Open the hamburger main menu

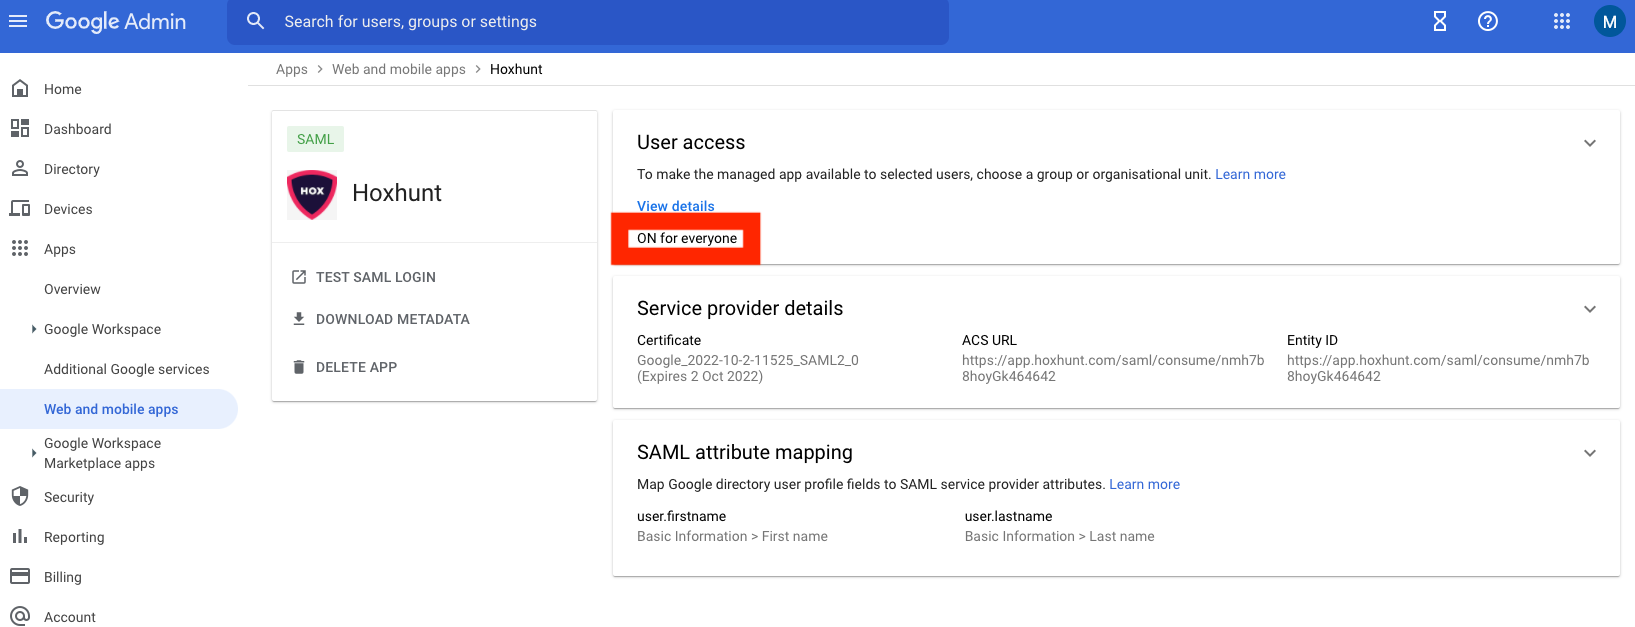tap(18, 21)
